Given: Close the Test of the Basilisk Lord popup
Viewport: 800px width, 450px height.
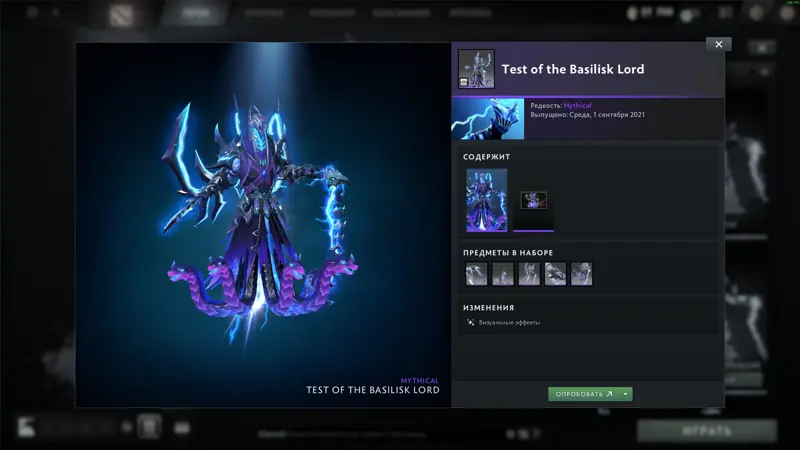Looking at the screenshot, I should (718, 44).
